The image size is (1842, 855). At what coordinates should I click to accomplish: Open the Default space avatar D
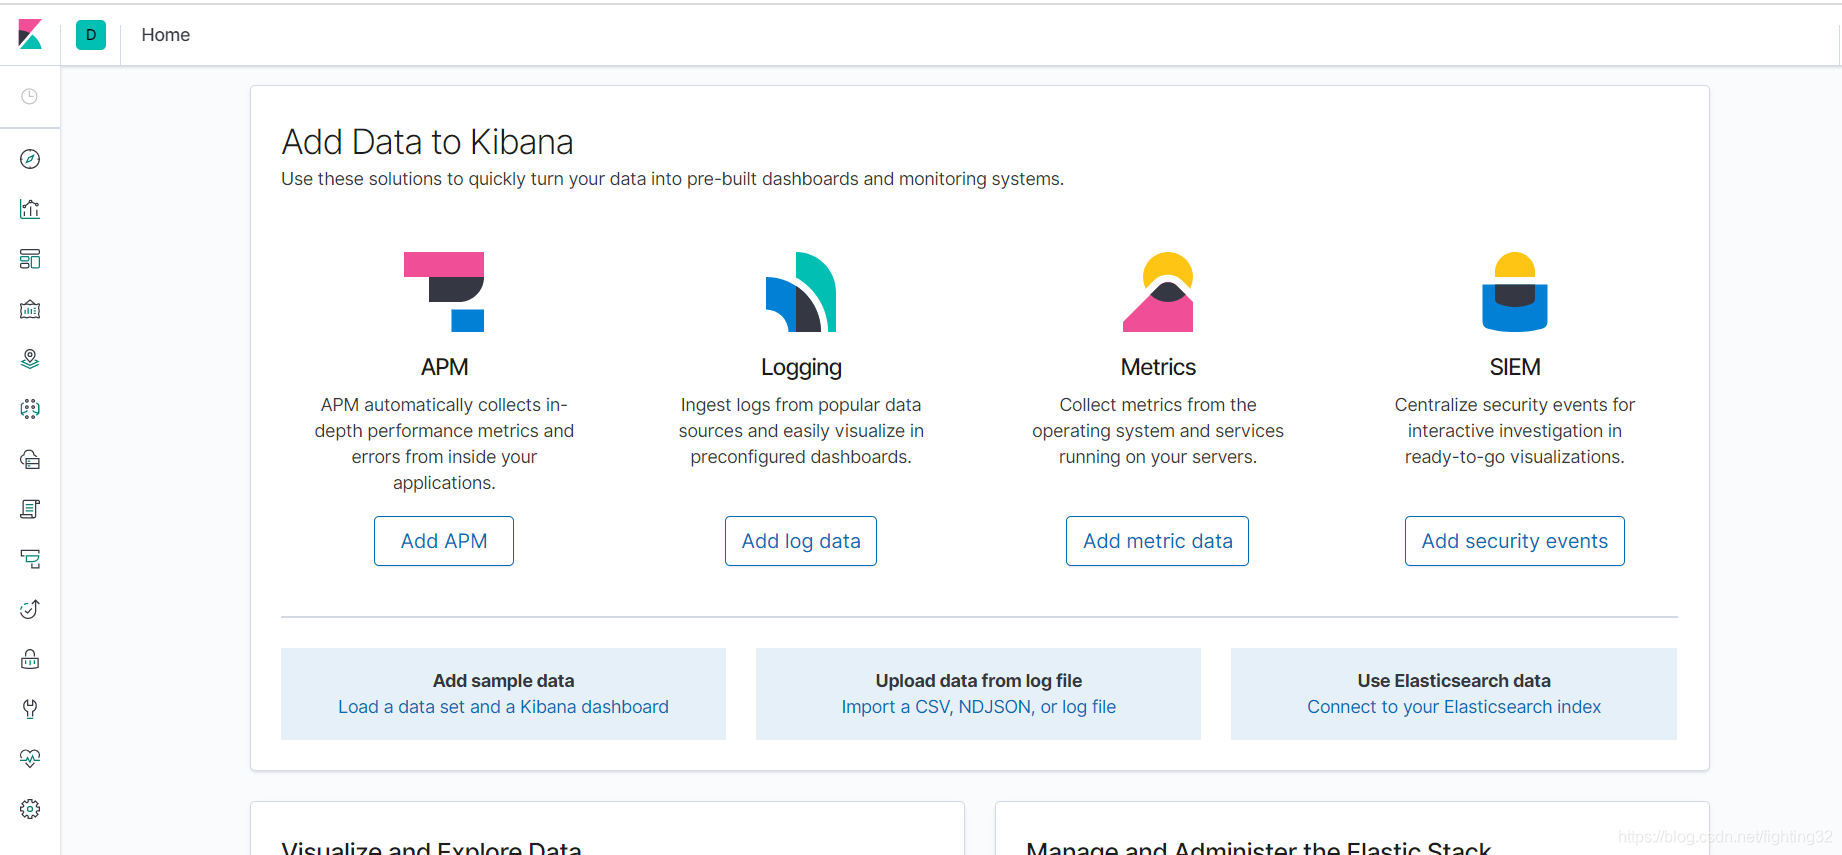click(x=91, y=35)
